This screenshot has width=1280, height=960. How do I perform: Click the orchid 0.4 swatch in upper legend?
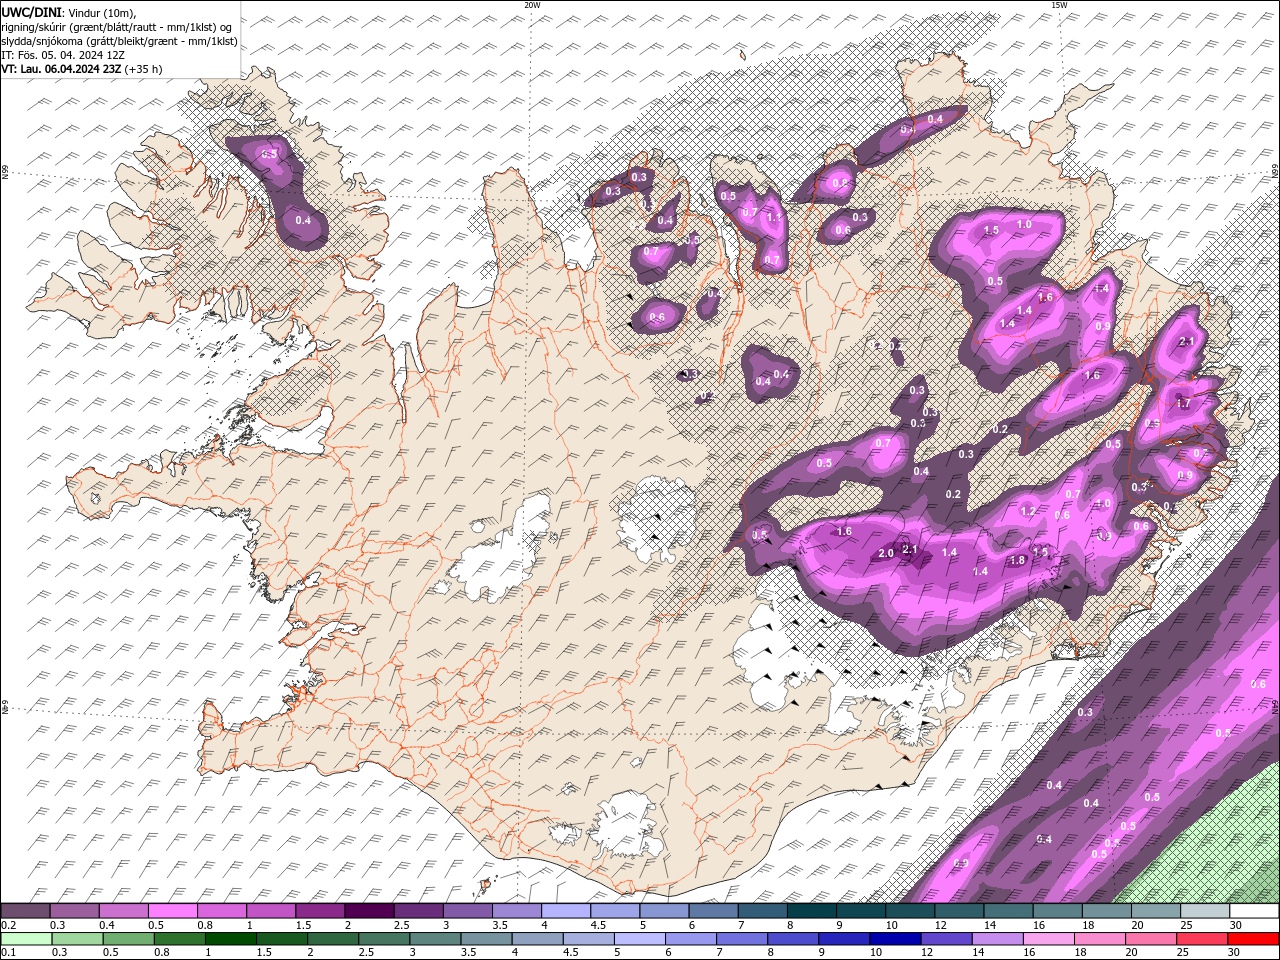coord(123,911)
